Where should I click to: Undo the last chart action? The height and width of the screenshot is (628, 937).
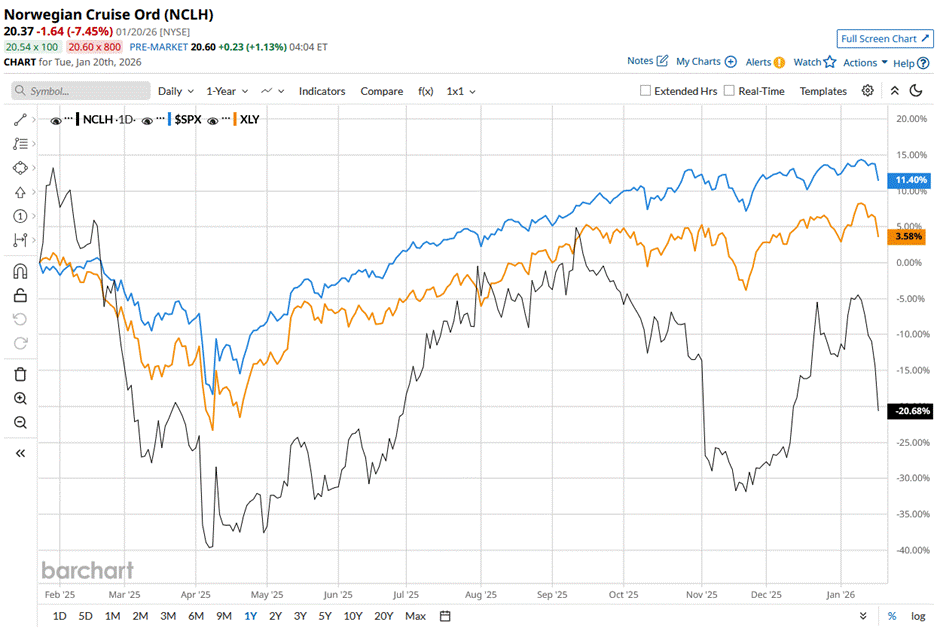click(x=20, y=319)
